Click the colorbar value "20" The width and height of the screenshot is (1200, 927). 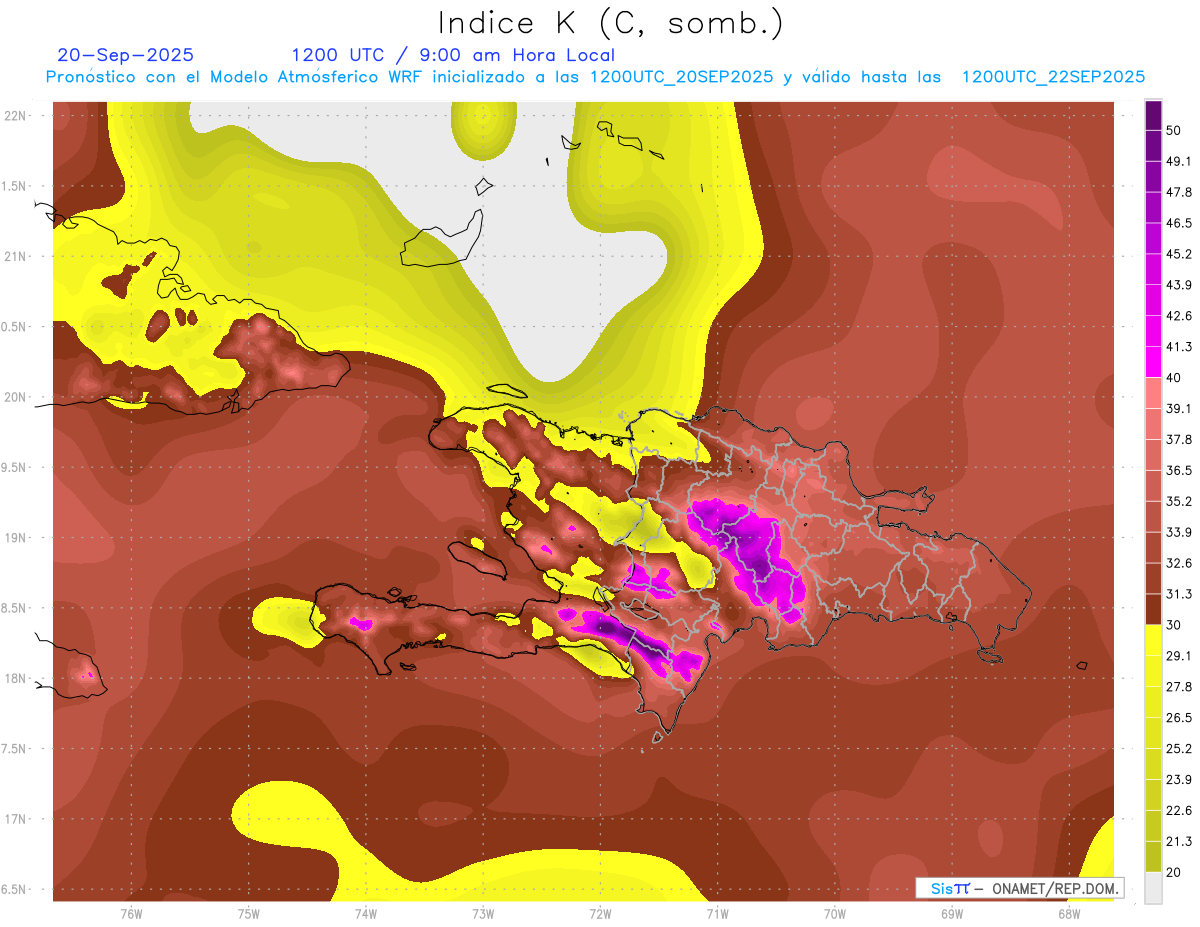coord(1176,872)
